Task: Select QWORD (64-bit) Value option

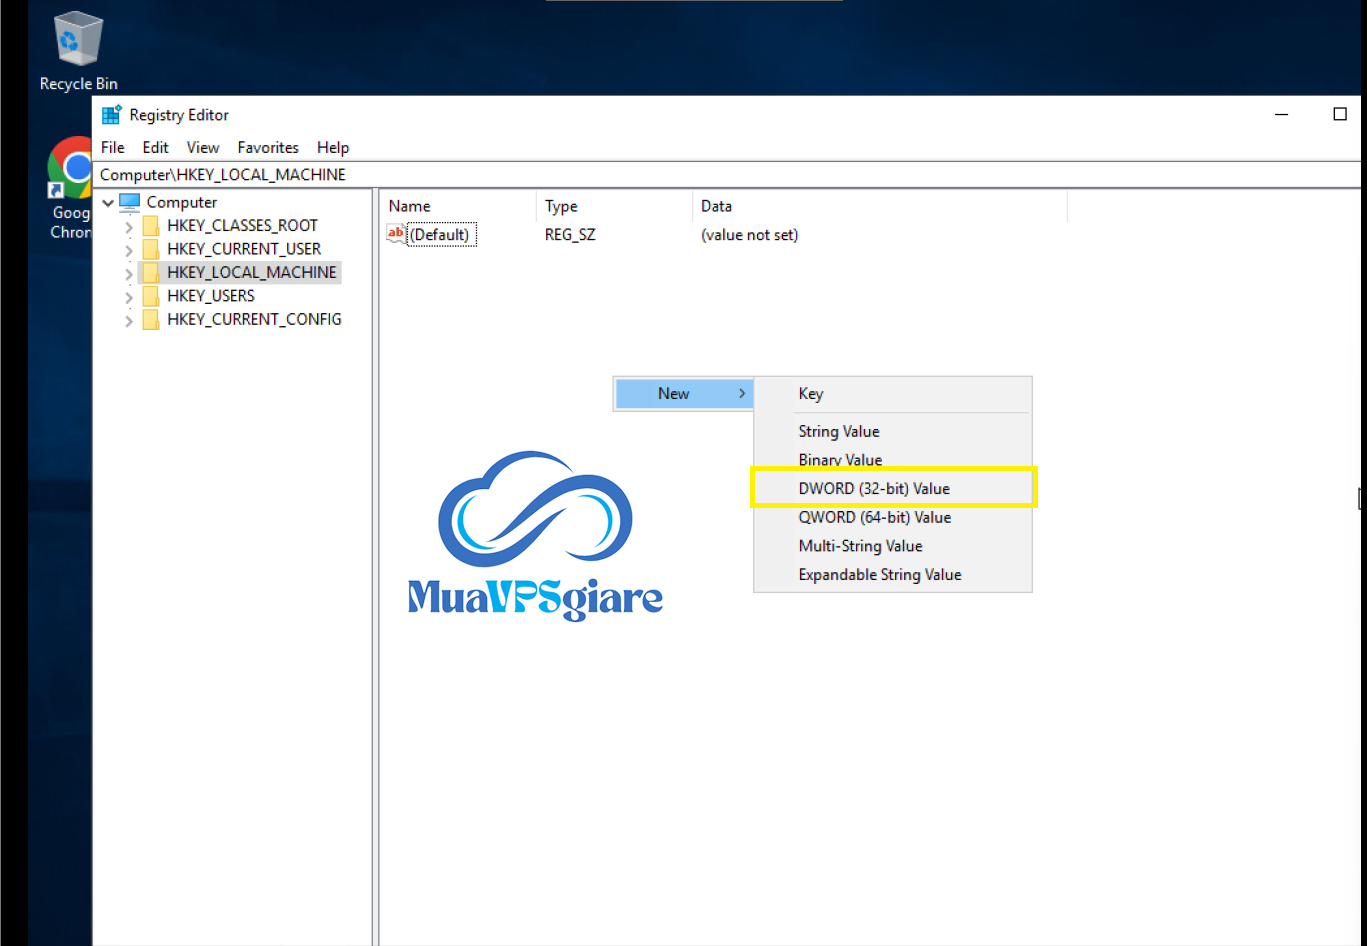Action: (874, 518)
